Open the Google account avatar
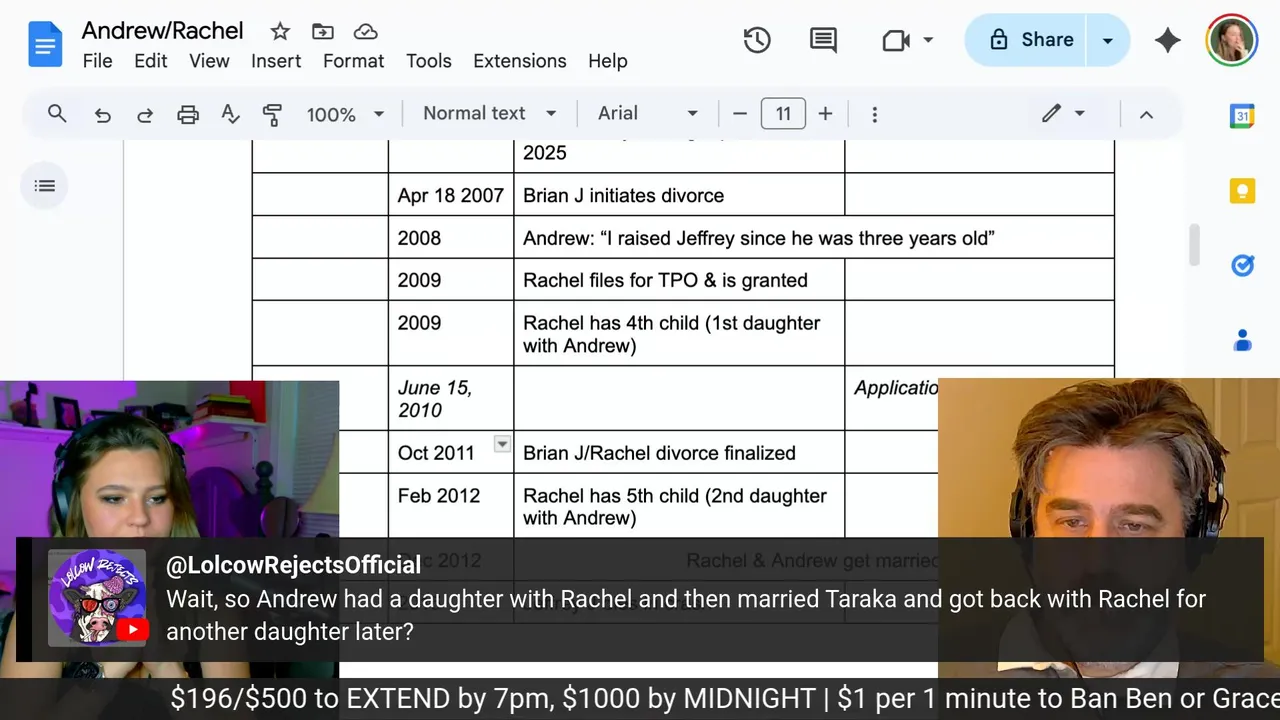1280x720 pixels. [1231, 40]
